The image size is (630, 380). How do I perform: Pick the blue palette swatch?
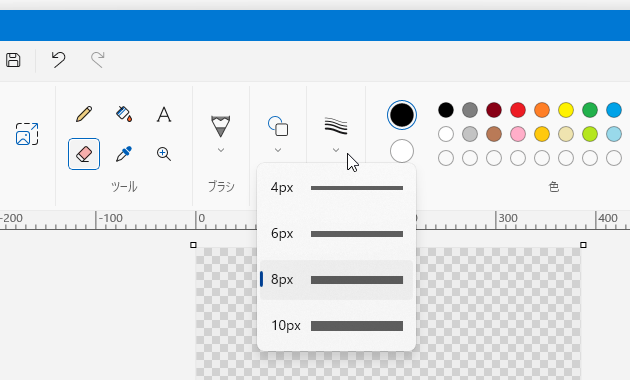(x=614, y=110)
